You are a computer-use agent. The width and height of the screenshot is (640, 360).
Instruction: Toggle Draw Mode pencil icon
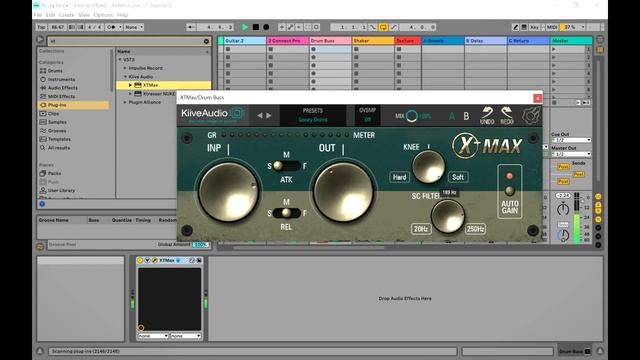(x=516, y=27)
